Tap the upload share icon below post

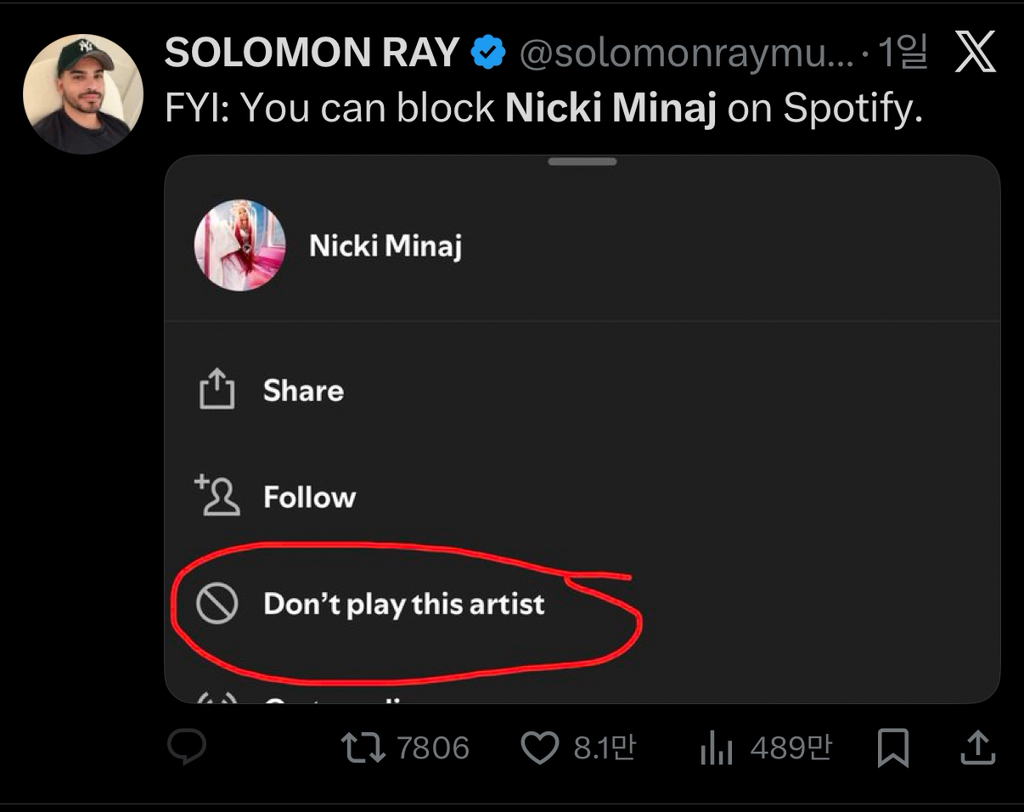point(977,746)
